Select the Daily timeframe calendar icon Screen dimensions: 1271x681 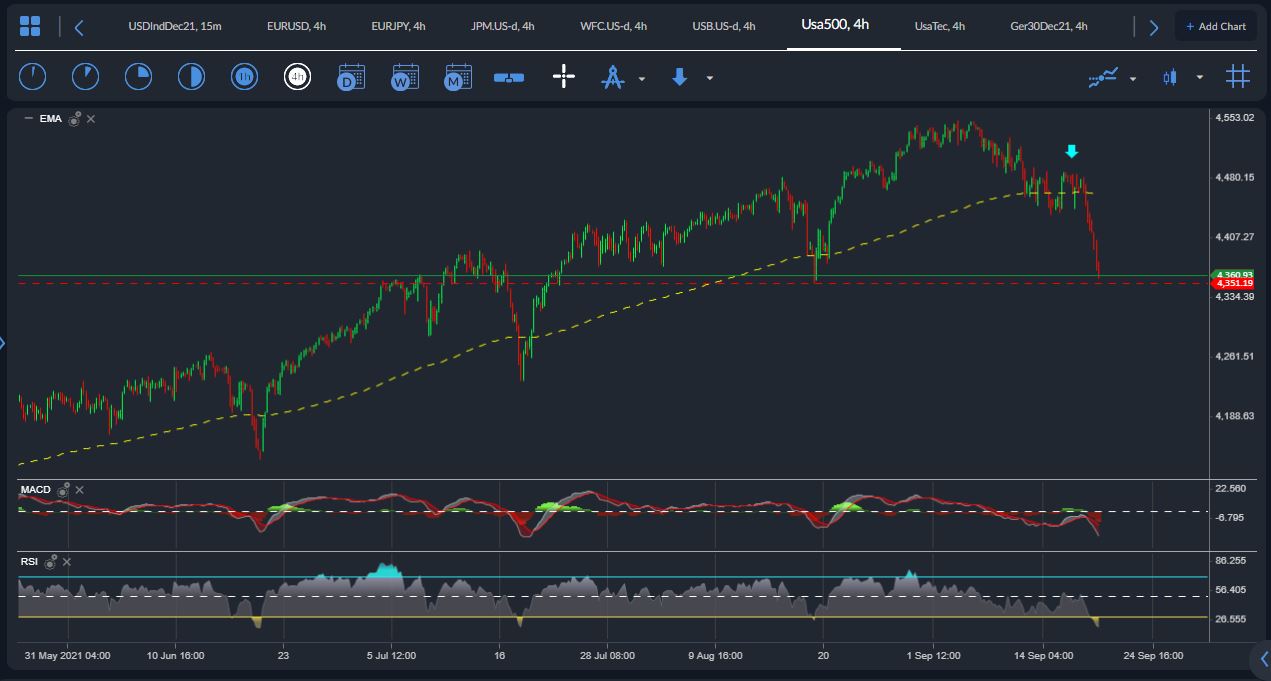351,77
